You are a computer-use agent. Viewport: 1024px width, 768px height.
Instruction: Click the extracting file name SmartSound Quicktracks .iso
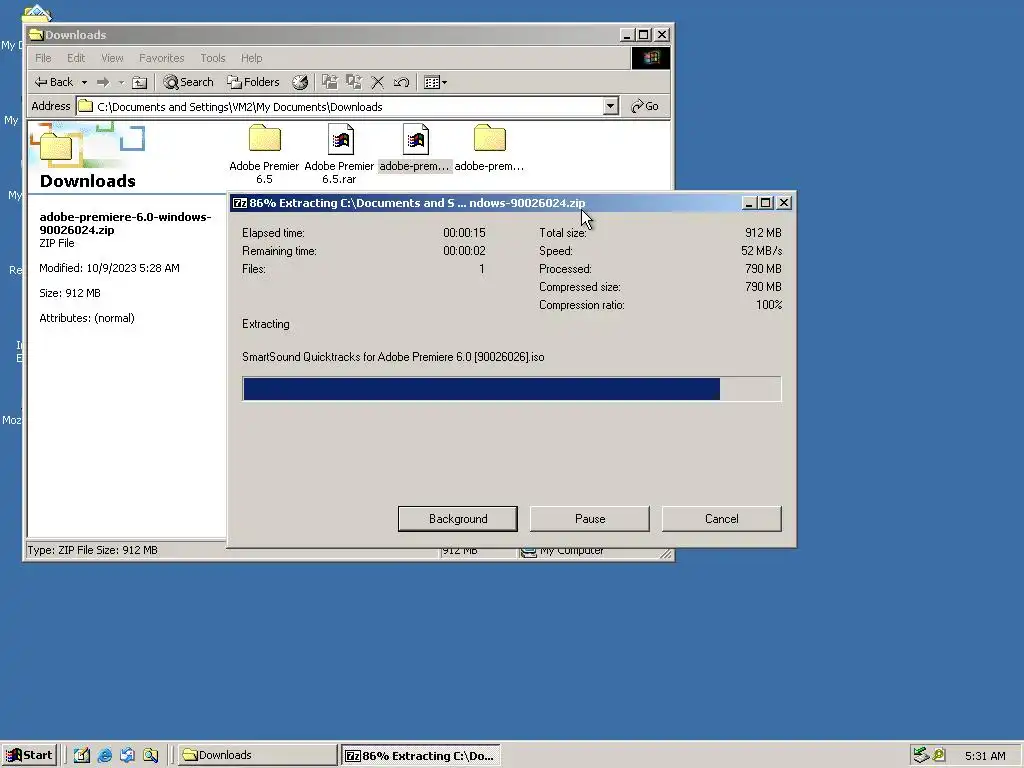click(x=393, y=357)
